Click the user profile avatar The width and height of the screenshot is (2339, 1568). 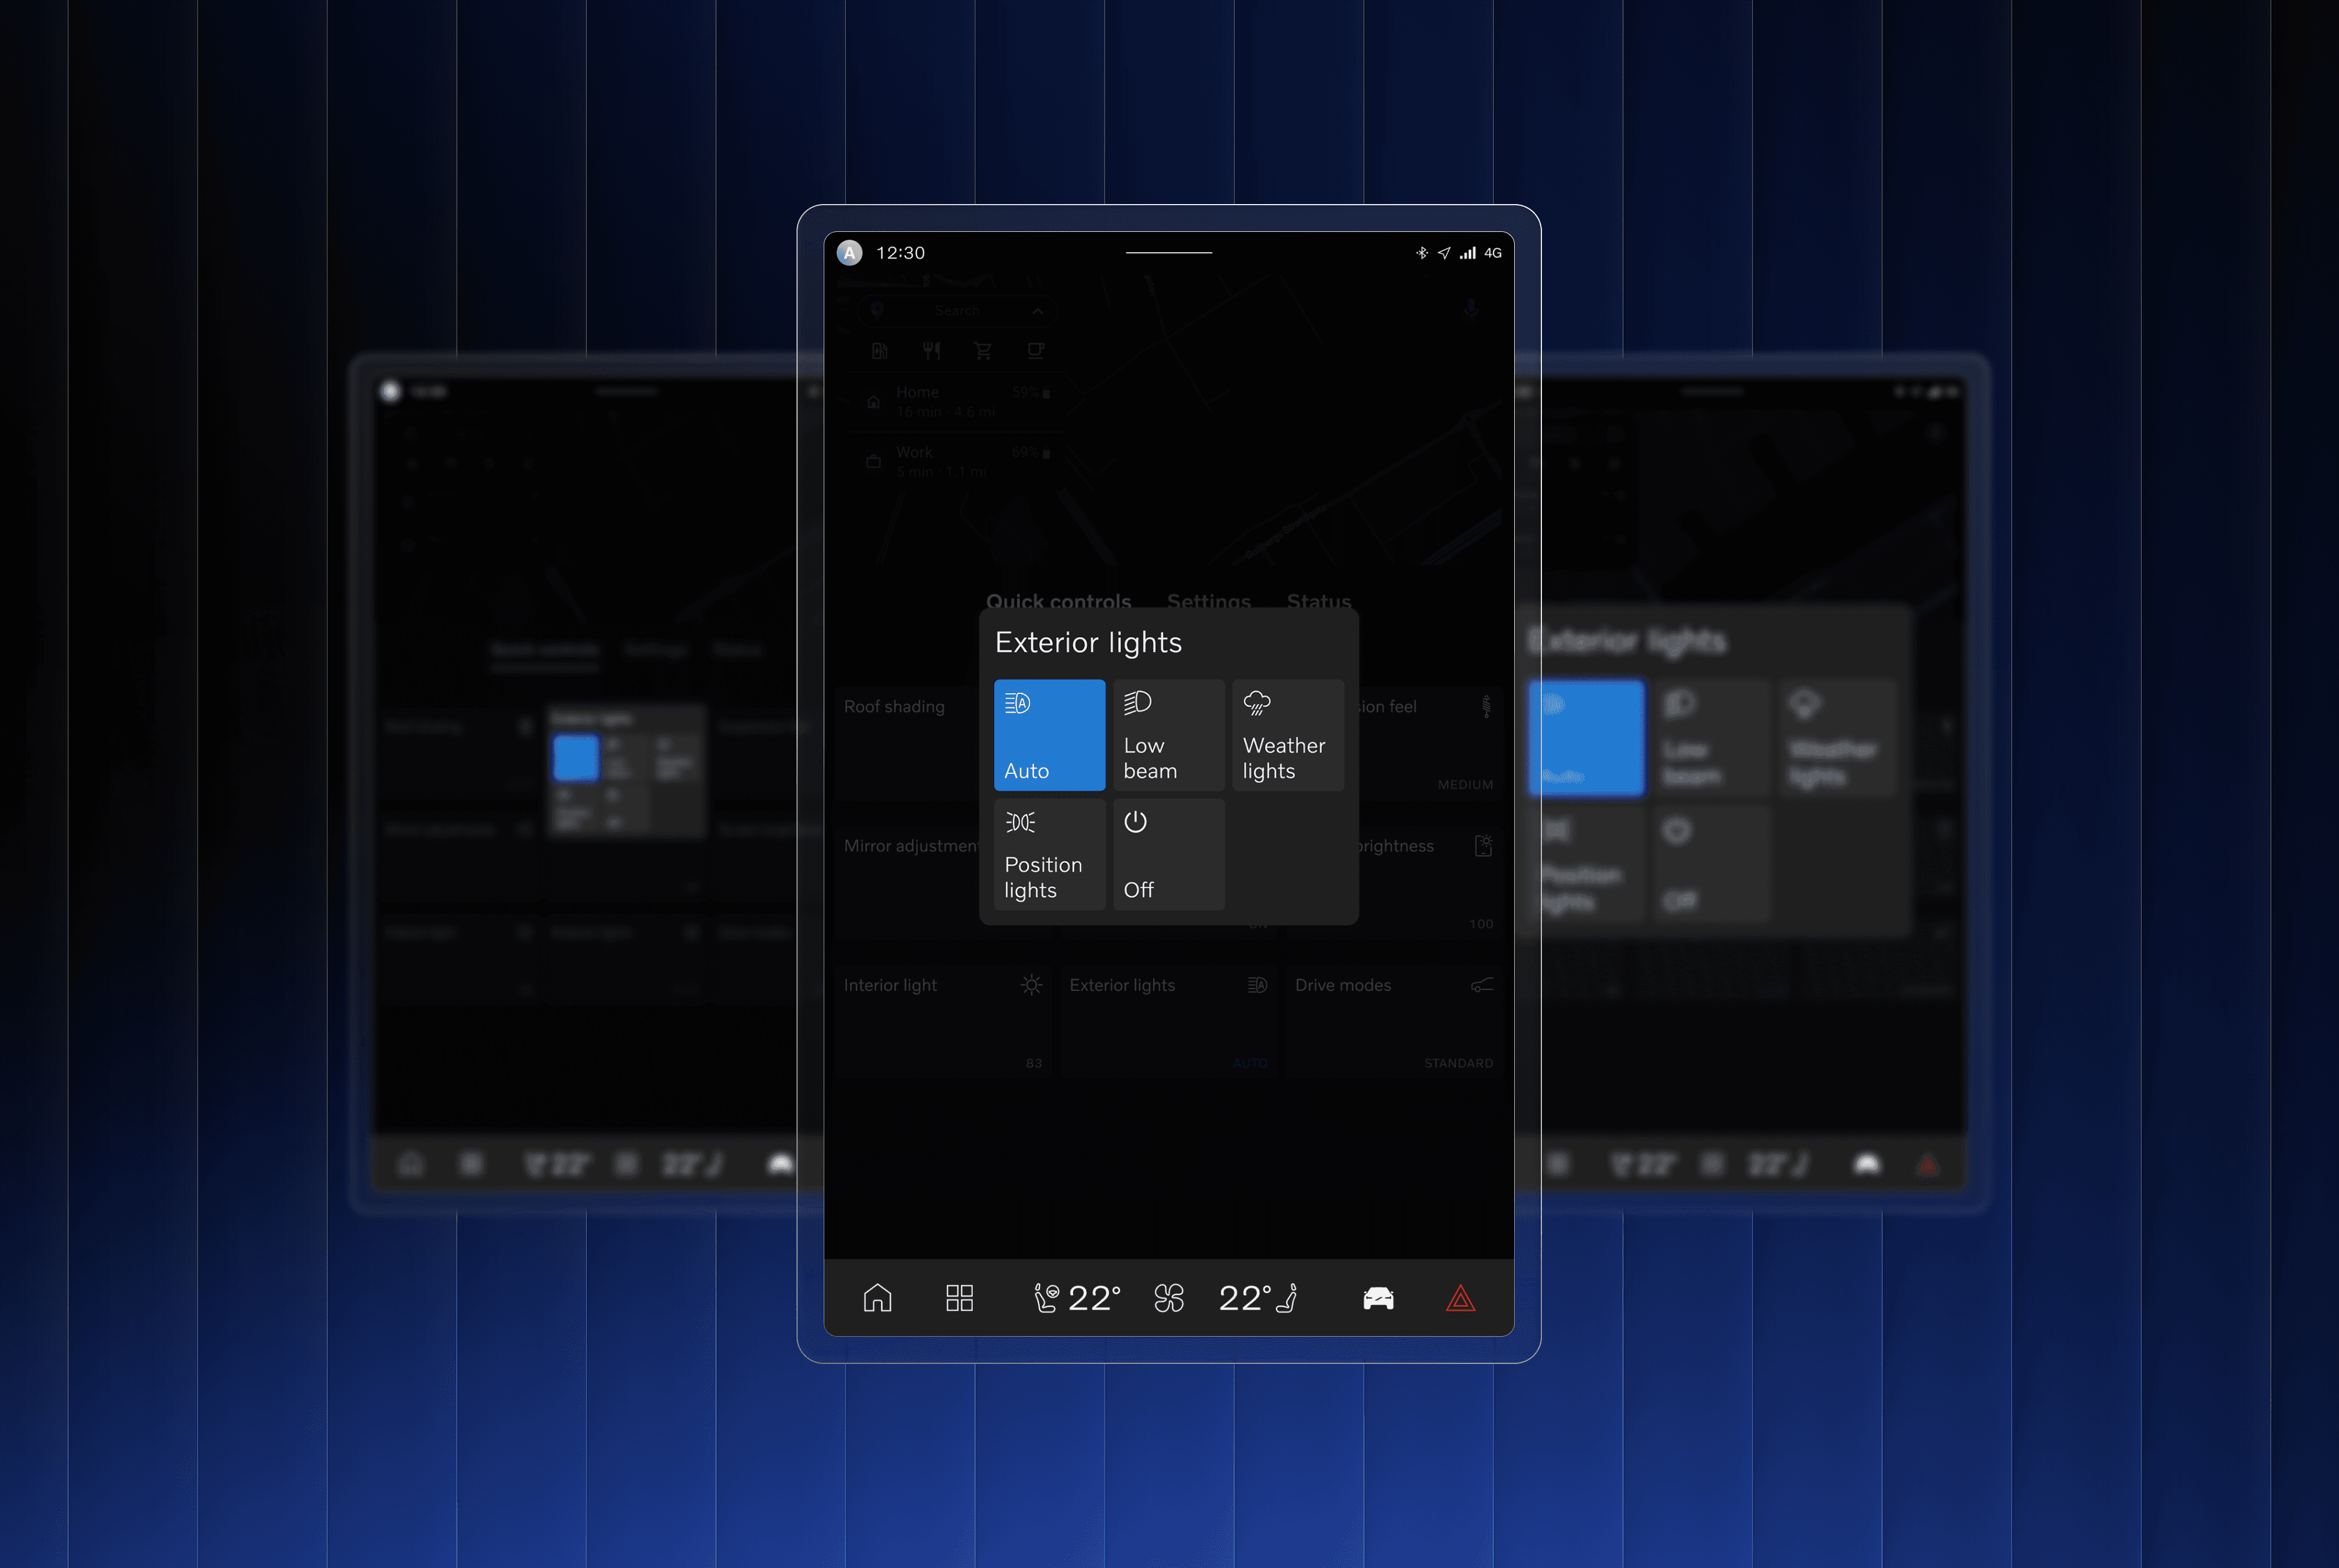(x=849, y=253)
